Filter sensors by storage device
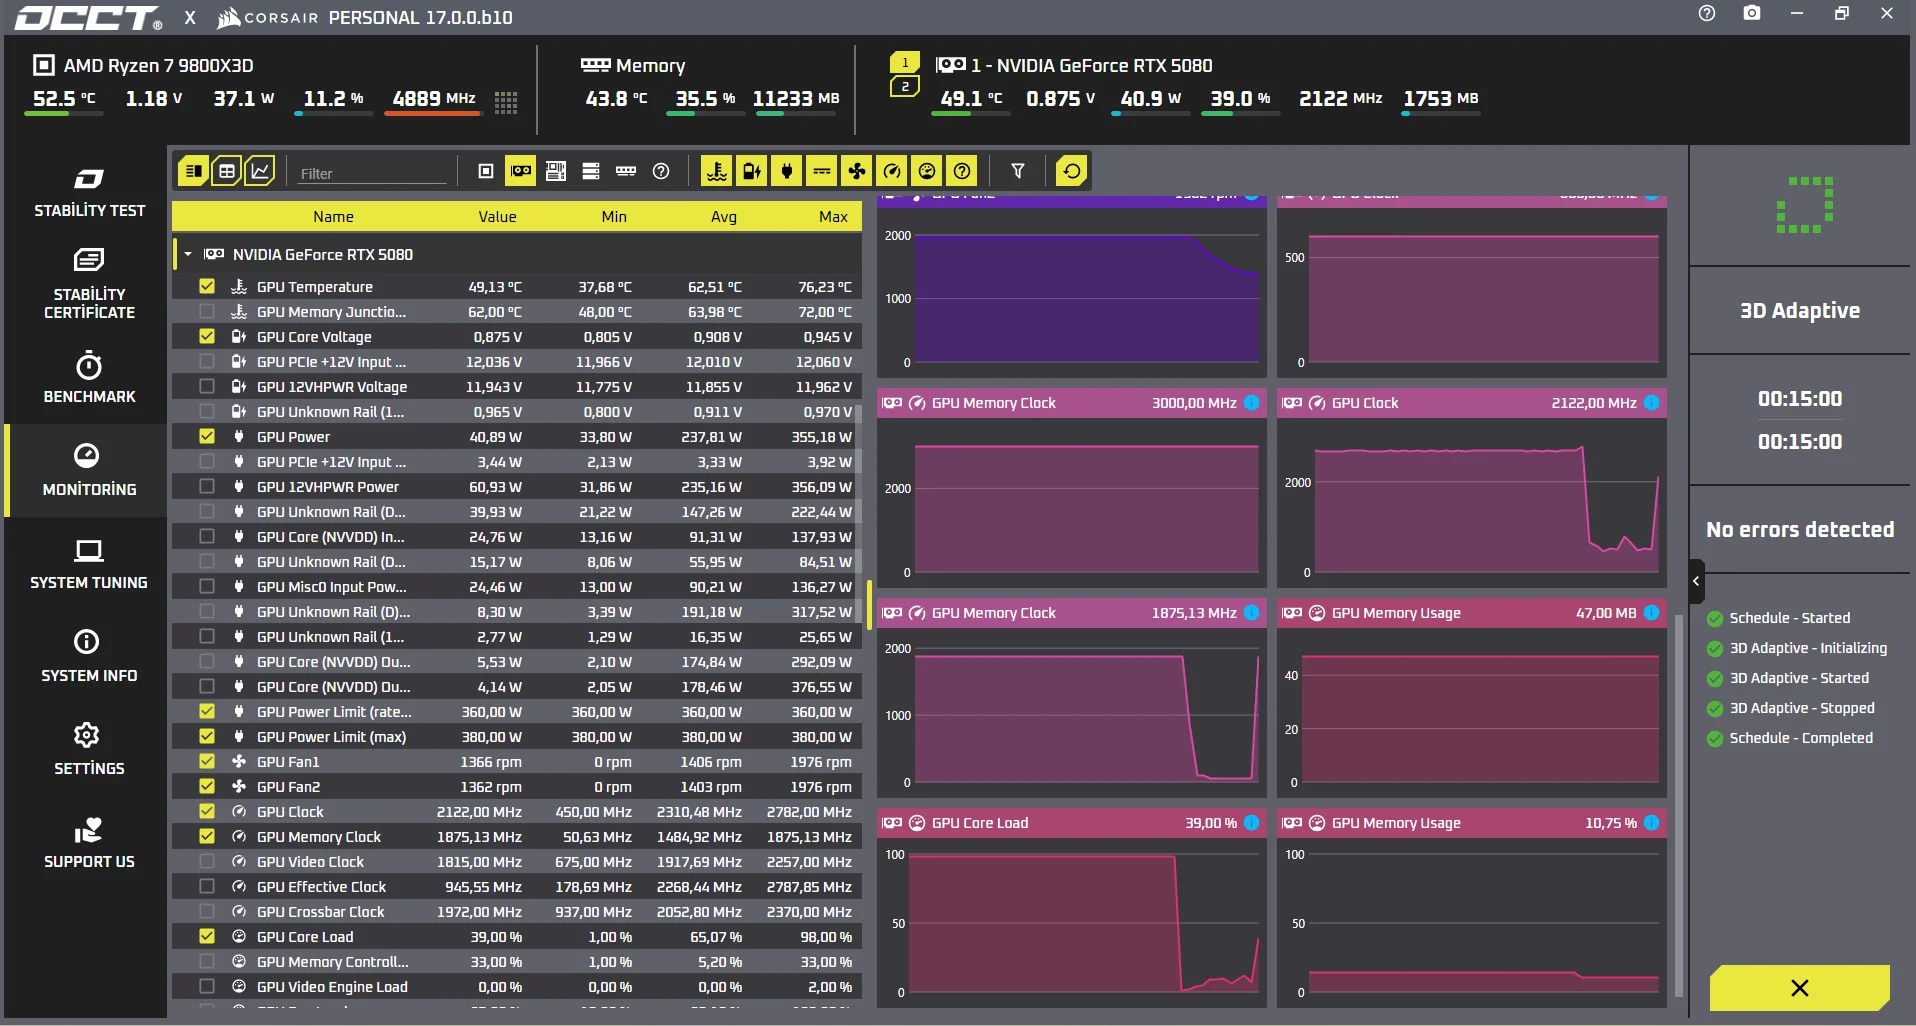This screenshot has height=1026, width=1916. coord(591,171)
